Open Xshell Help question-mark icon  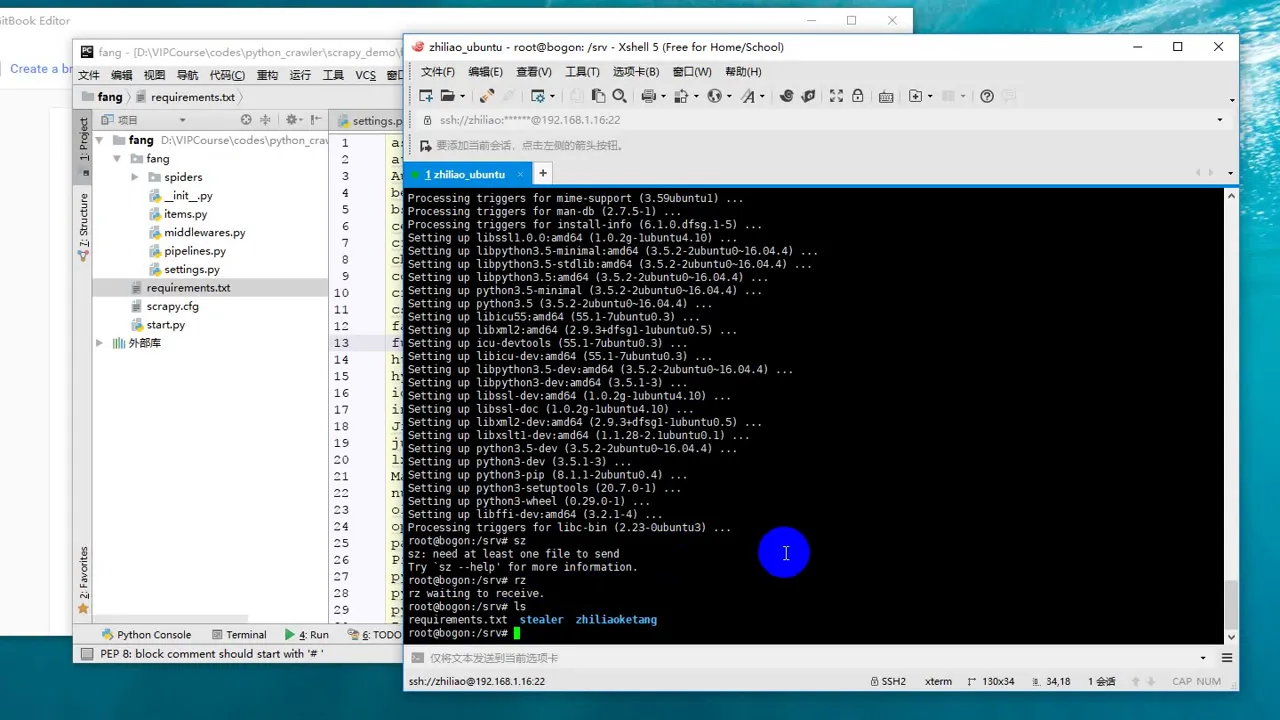coord(987,96)
